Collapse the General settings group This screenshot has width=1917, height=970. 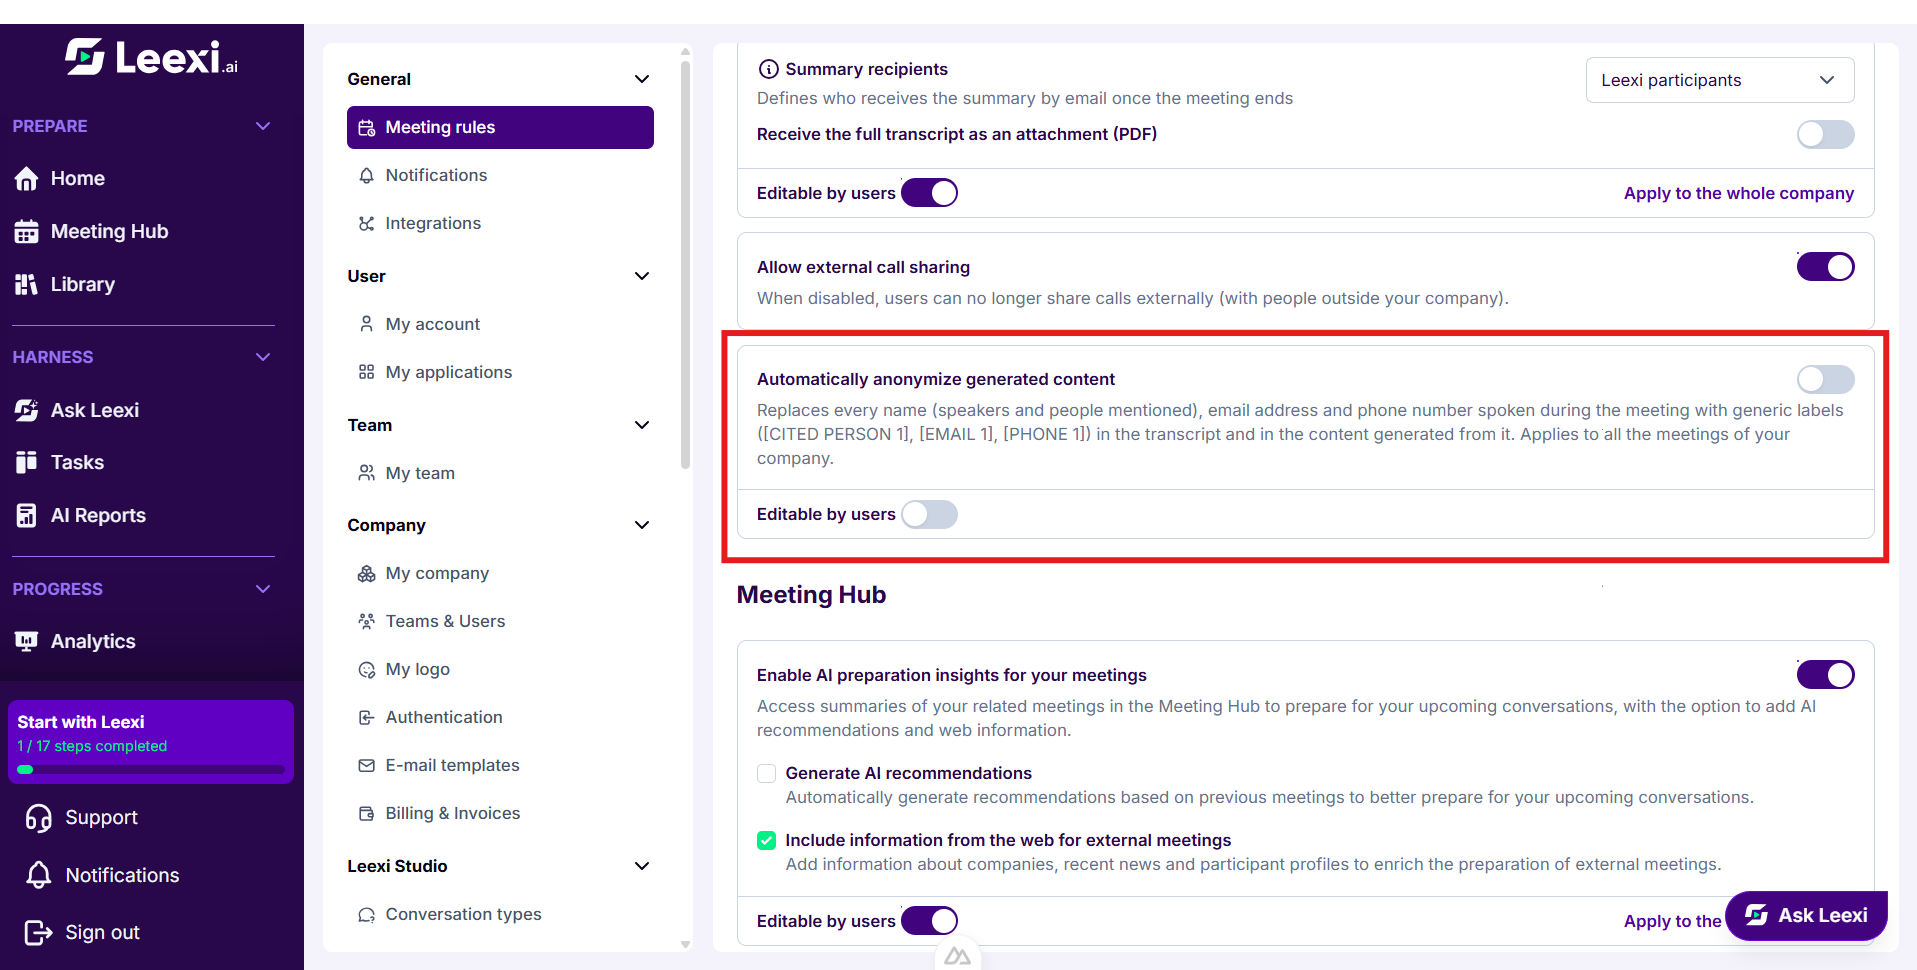pyautogui.click(x=642, y=79)
